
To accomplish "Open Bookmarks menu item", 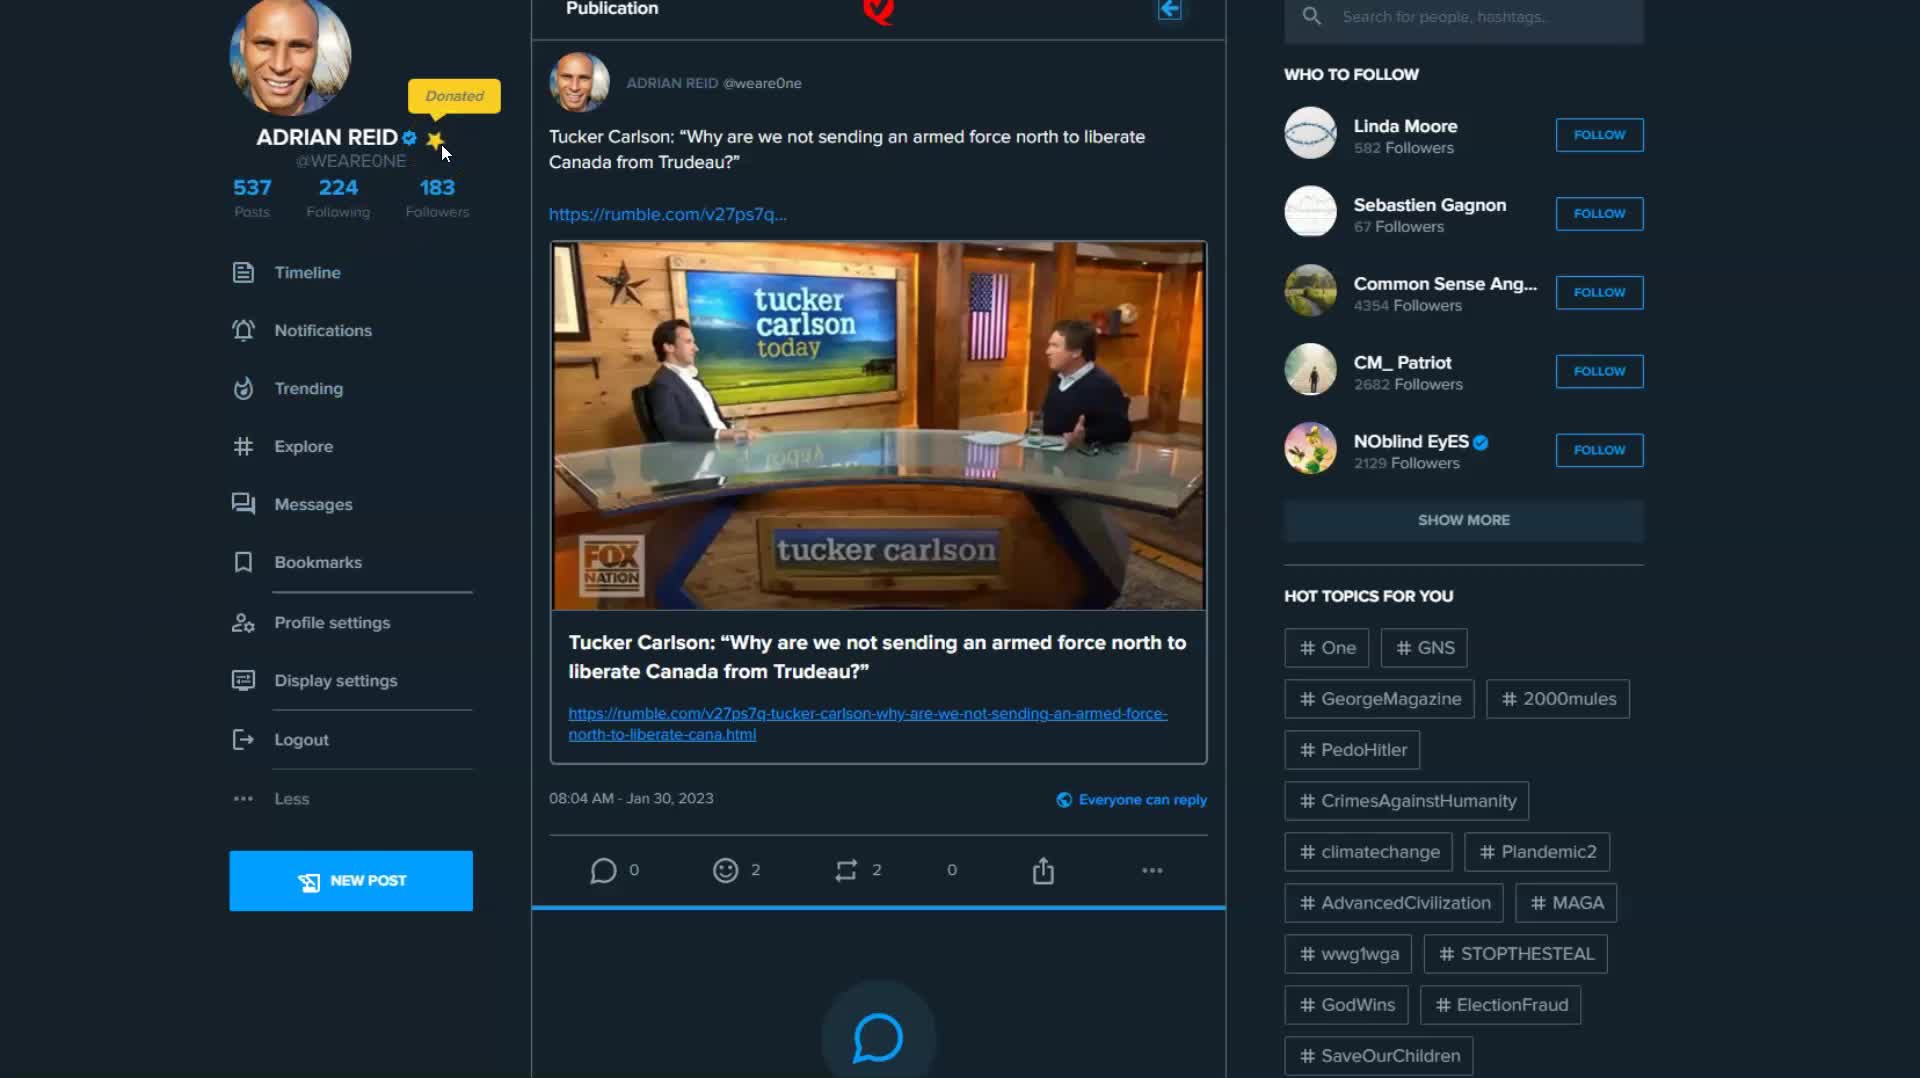I will 318,562.
